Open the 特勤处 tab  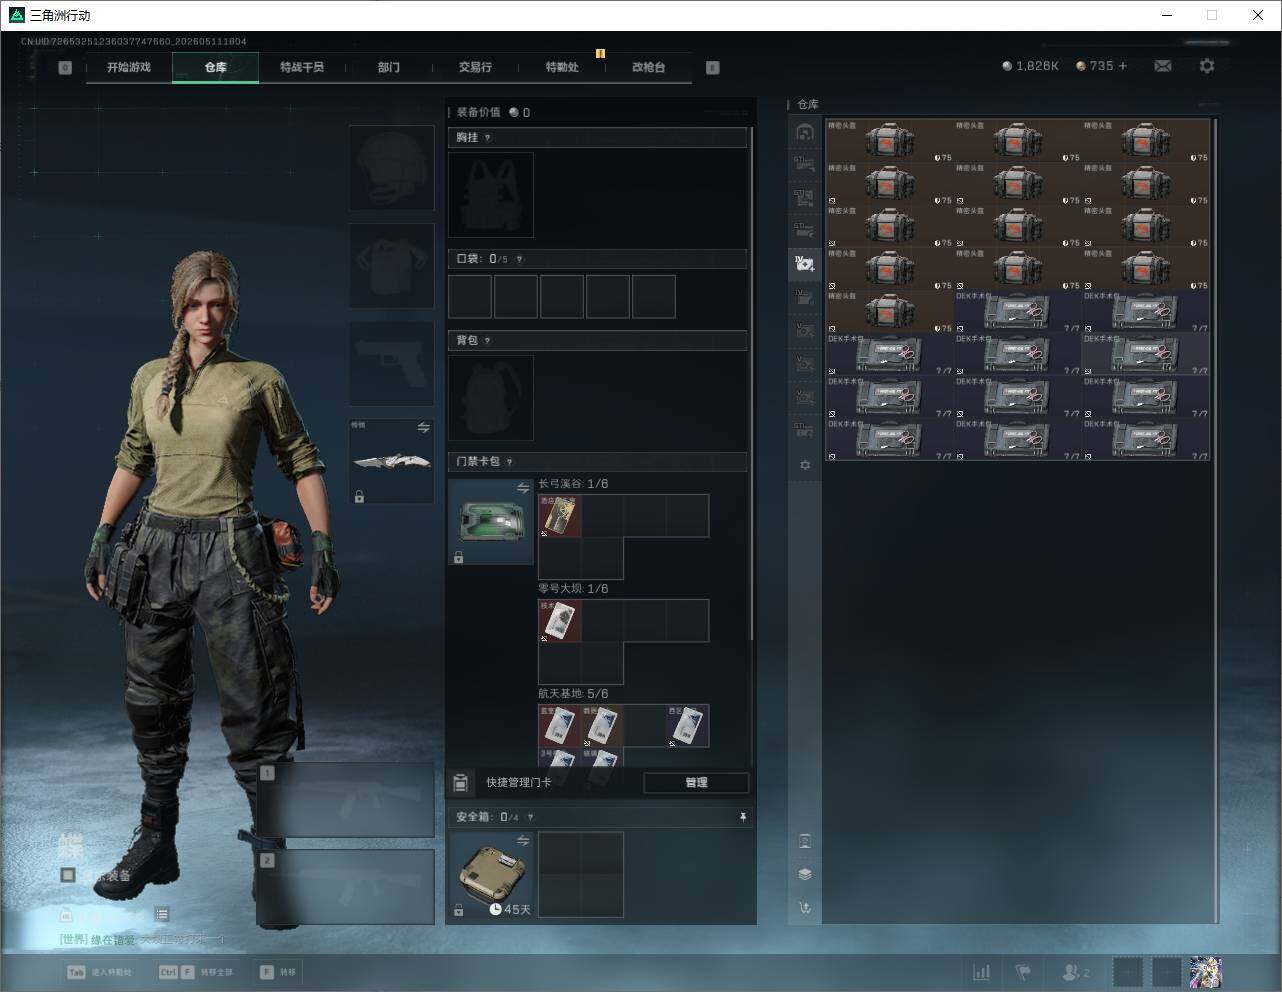pos(562,67)
